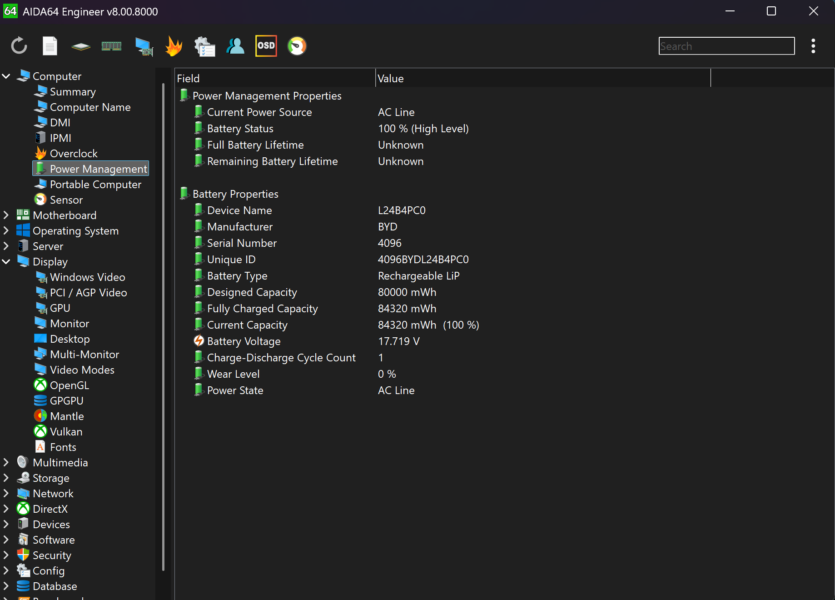Click the Value column header
835x600 pixels.
[x=543, y=78]
